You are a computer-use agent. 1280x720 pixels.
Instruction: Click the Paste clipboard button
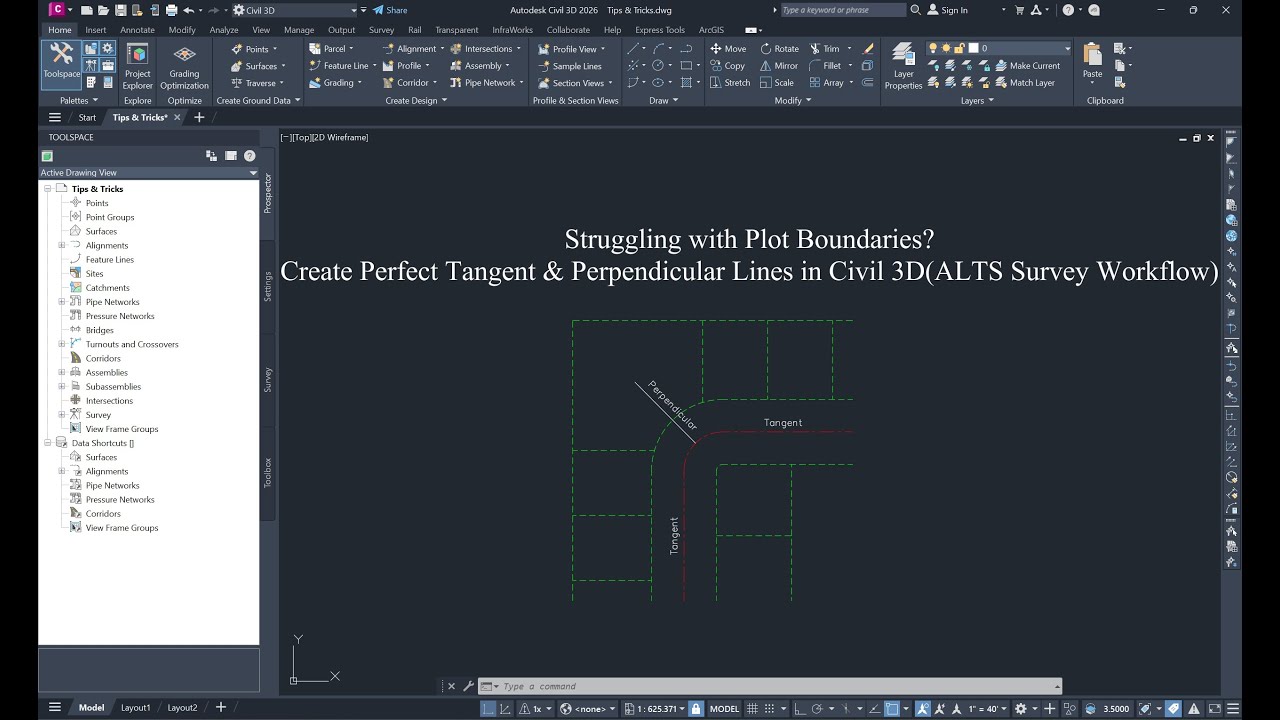[x=1092, y=60]
